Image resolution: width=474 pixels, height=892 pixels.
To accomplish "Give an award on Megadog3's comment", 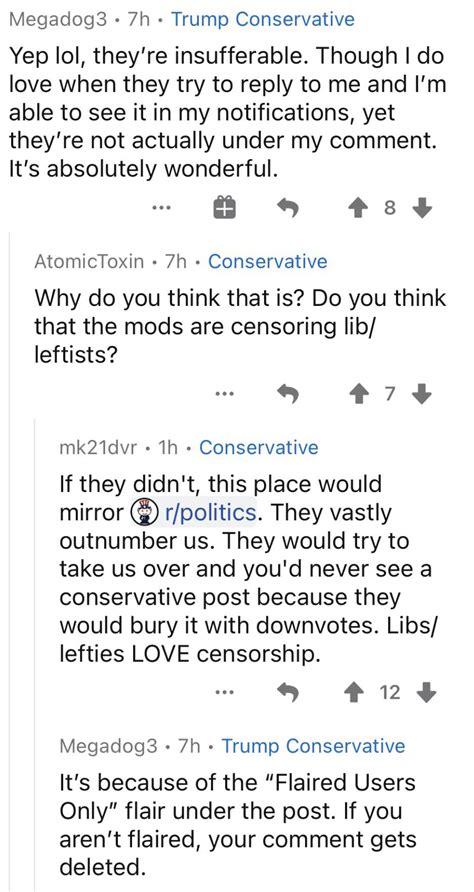I will 224,209.
